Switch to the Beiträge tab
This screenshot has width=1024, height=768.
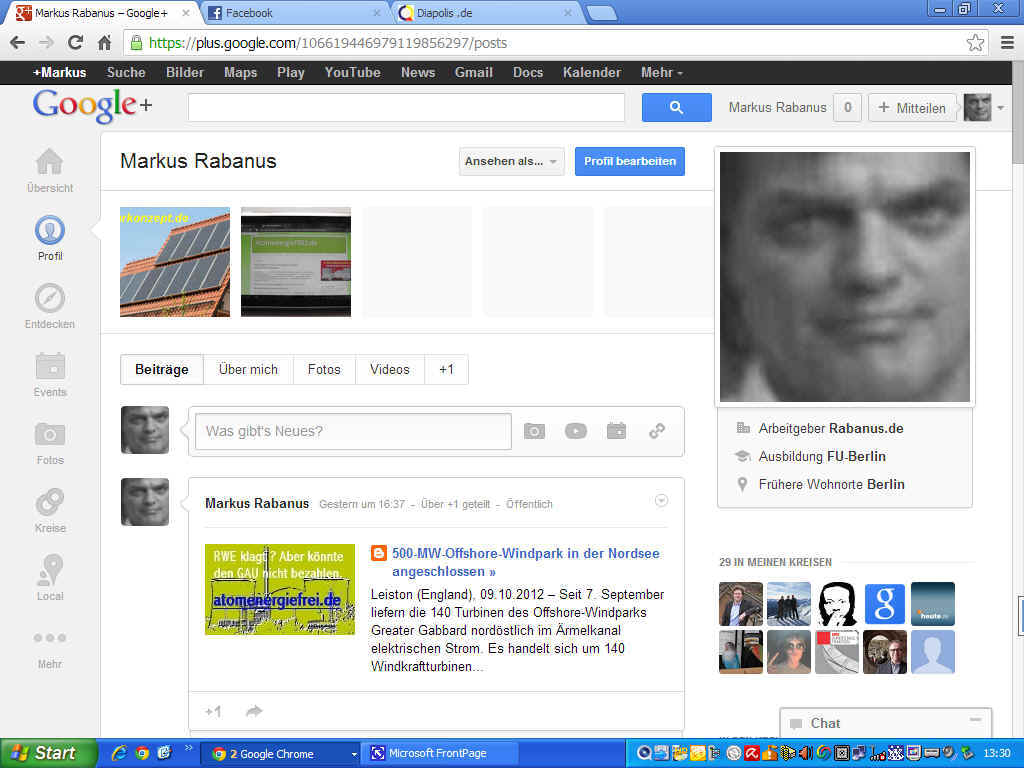click(x=162, y=370)
